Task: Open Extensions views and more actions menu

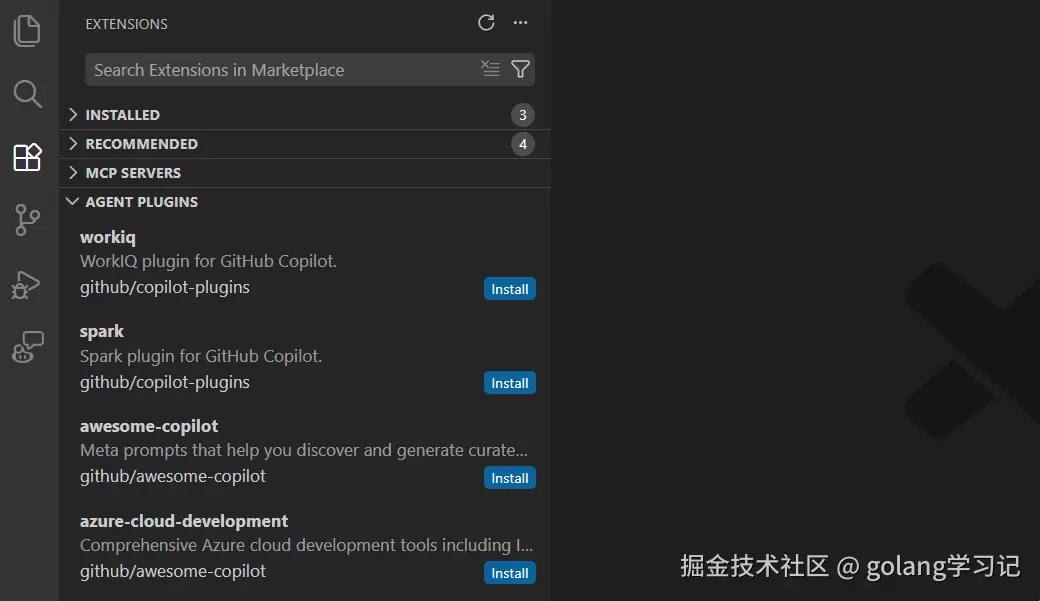Action: pyautogui.click(x=521, y=23)
